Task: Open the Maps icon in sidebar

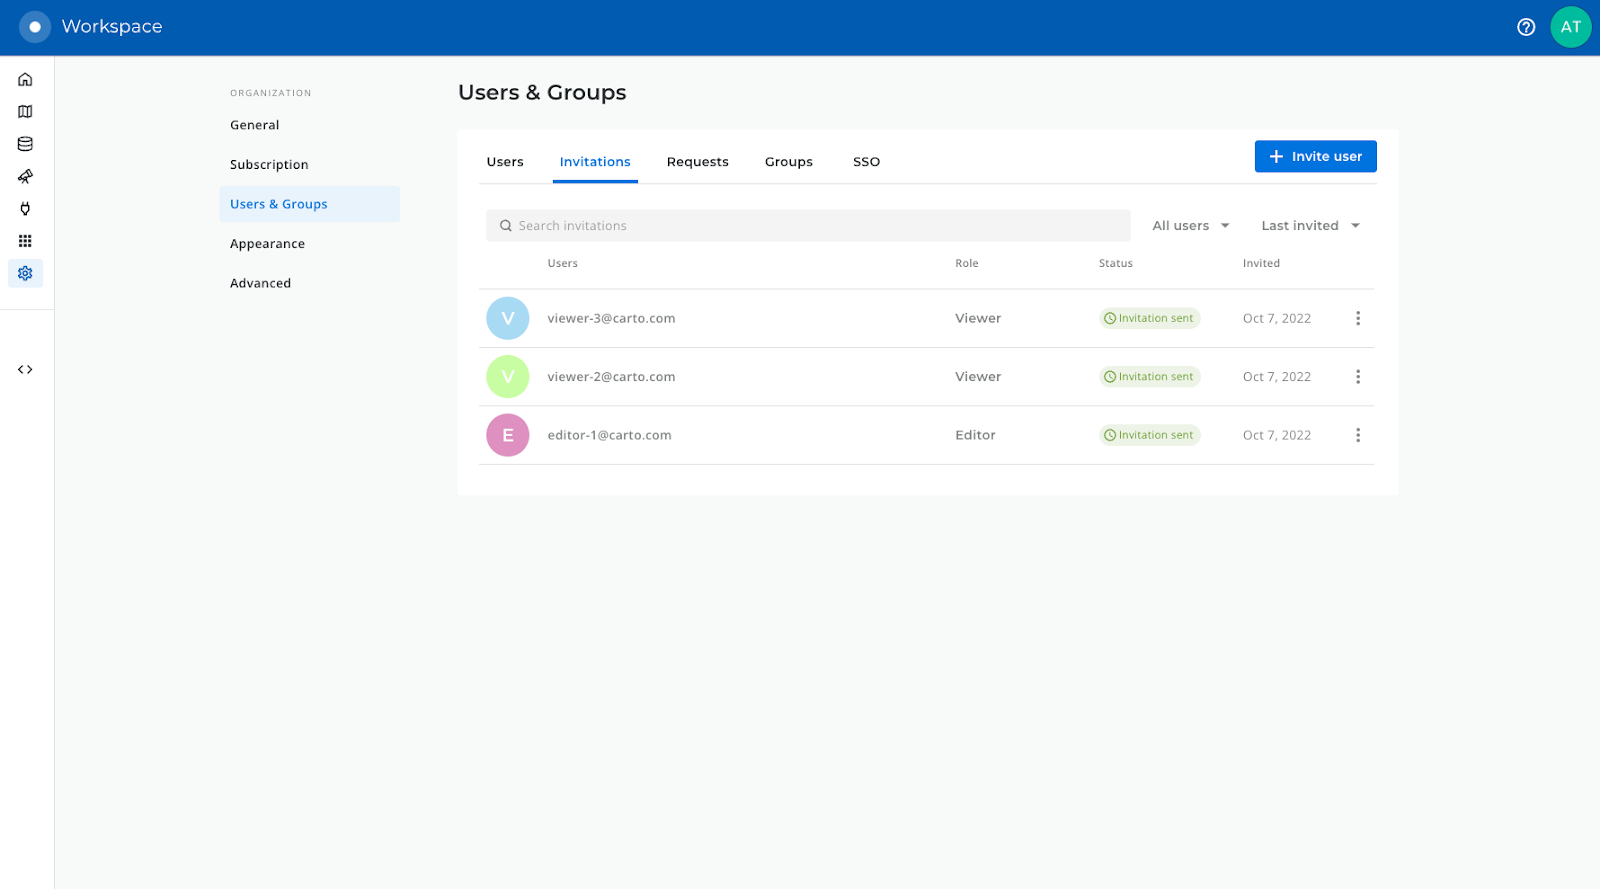Action: click(25, 112)
